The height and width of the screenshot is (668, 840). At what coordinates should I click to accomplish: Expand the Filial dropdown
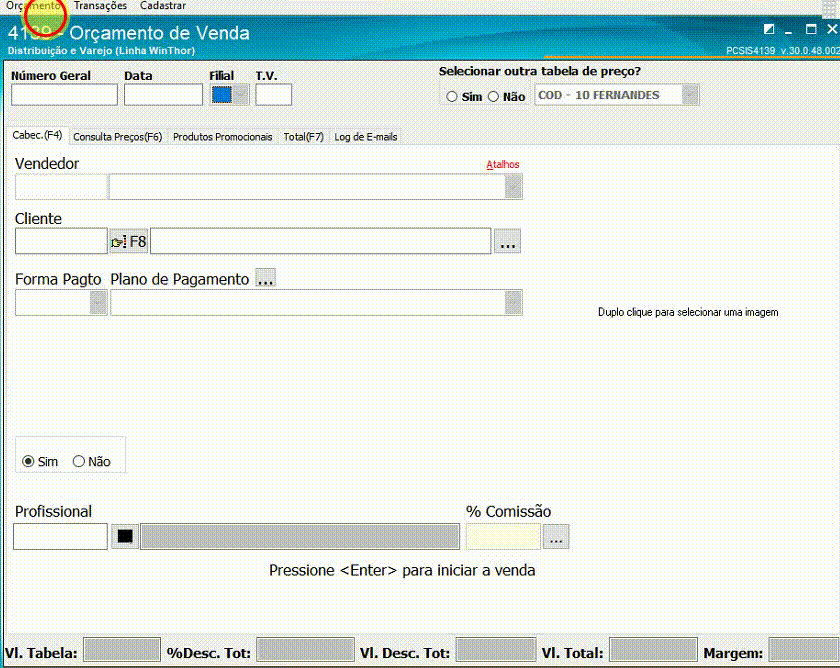click(241, 95)
